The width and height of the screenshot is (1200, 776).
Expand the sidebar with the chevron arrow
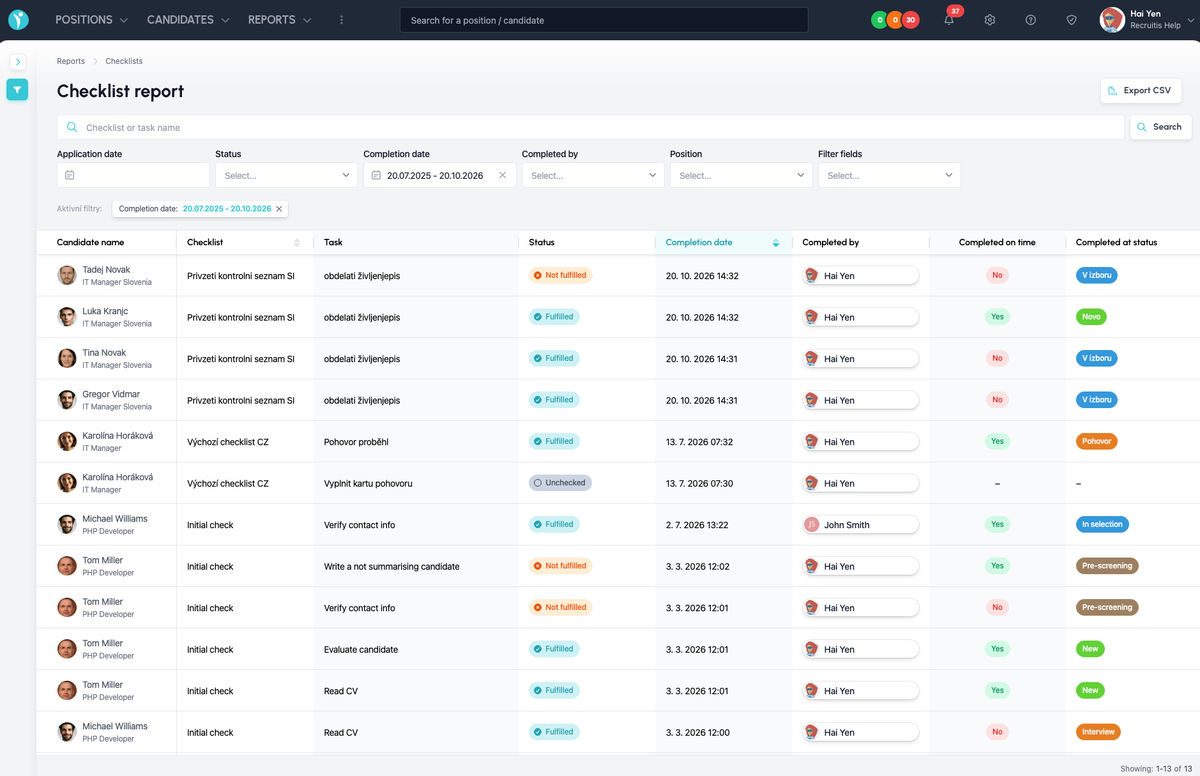pos(17,62)
